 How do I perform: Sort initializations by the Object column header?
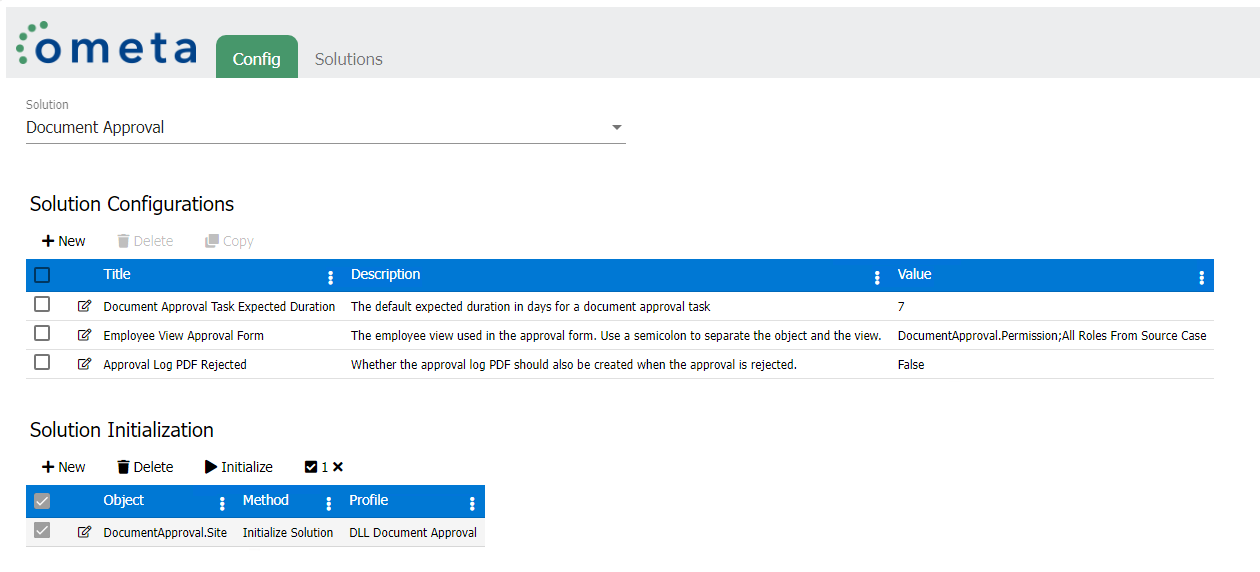point(124,500)
